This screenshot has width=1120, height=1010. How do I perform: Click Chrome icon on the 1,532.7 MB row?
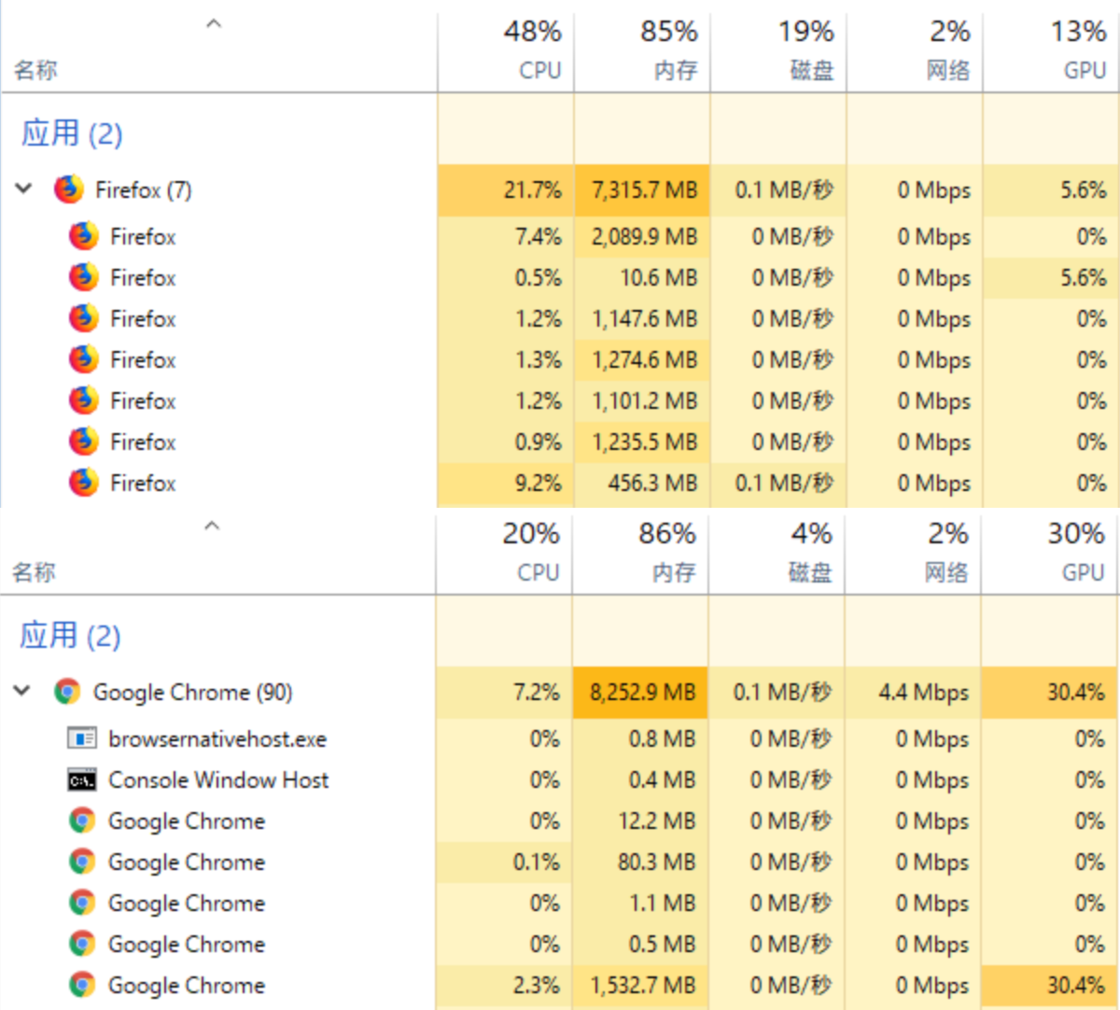point(82,985)
